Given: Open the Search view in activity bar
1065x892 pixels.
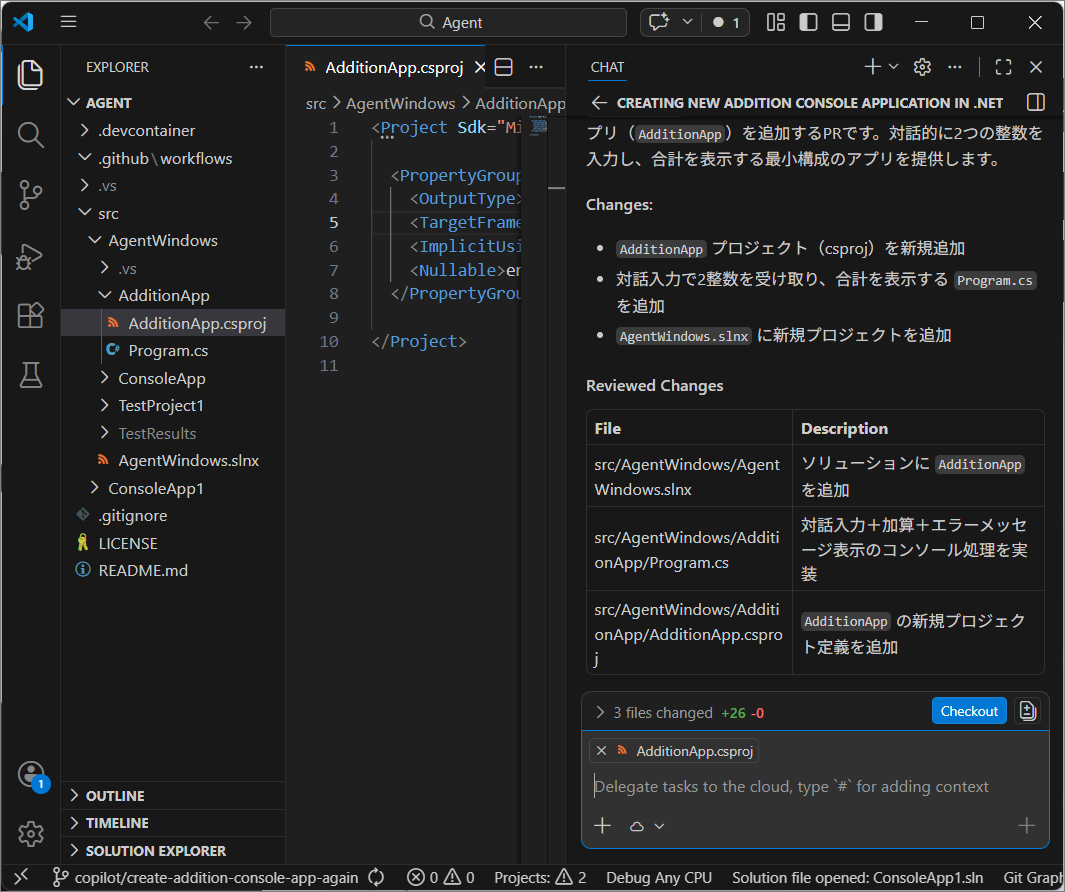Looking at the screenshot, I should 31,135.
